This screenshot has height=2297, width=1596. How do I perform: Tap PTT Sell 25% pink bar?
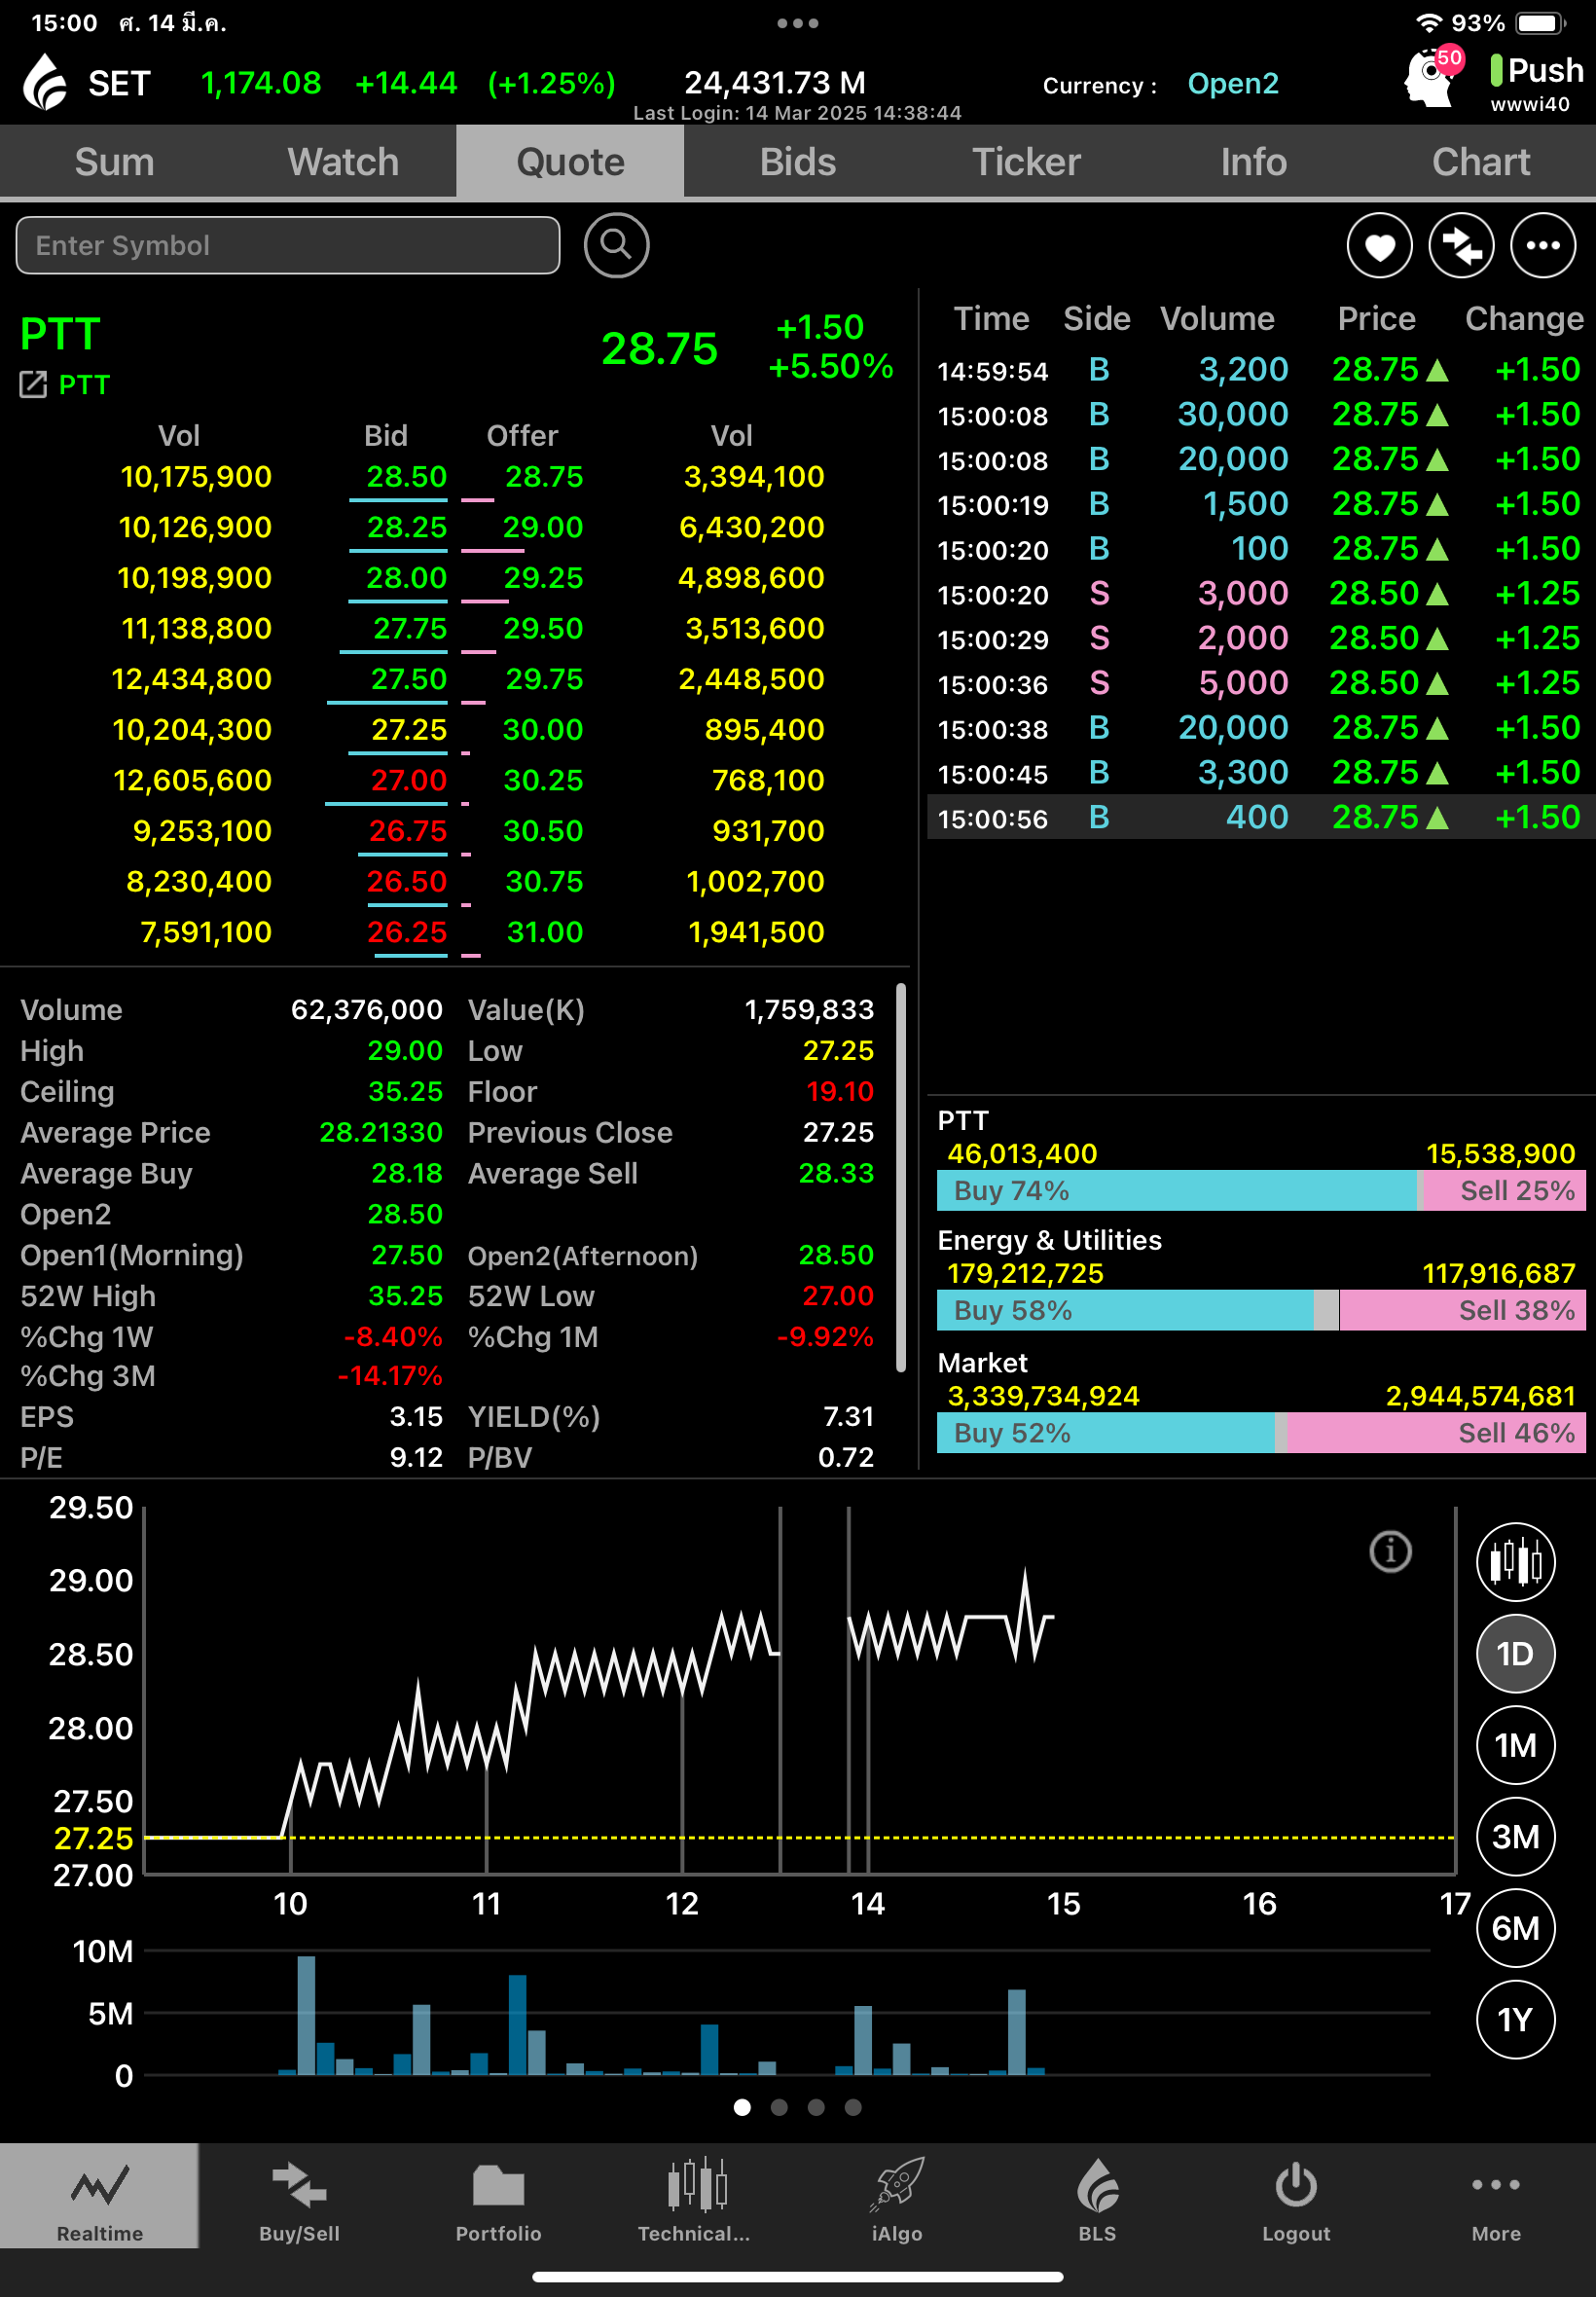coord(1504,1190)
